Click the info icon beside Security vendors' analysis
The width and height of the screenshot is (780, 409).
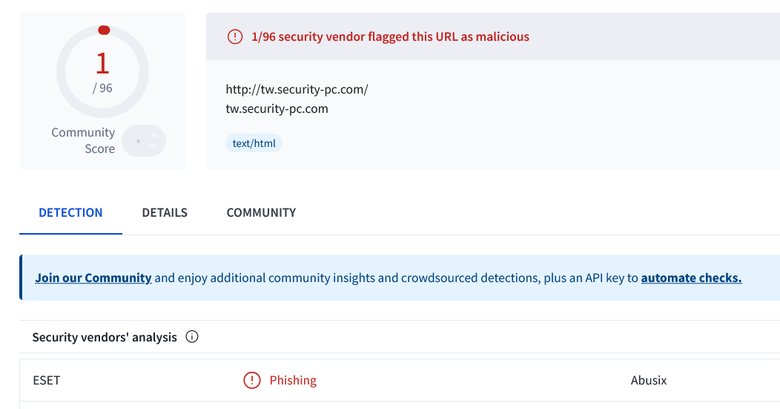pyautogui.click(x=192, y=337)
